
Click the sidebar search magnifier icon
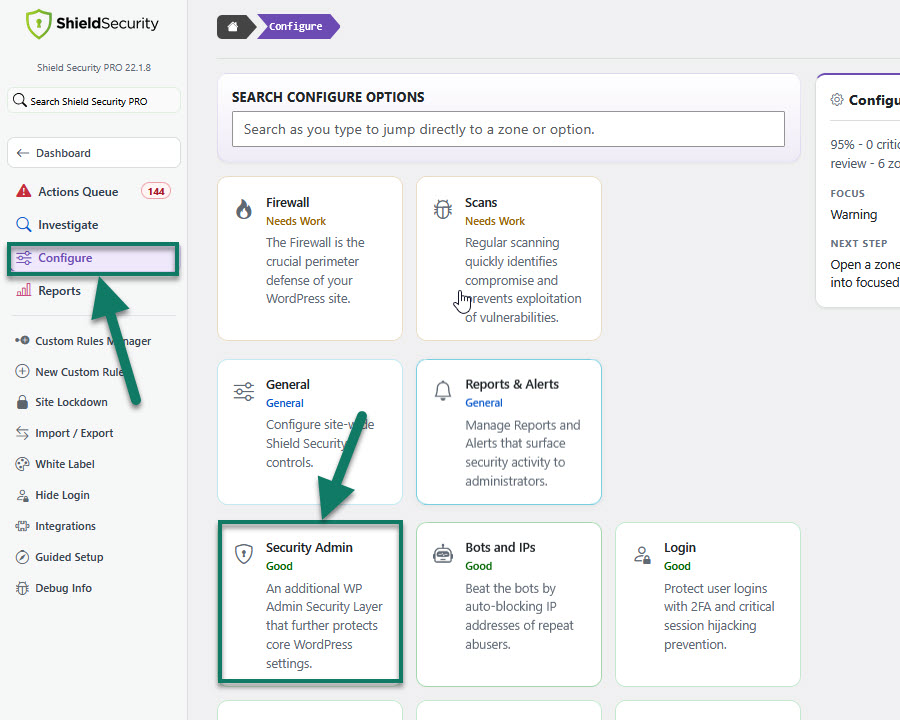click(x=20, y=100)
